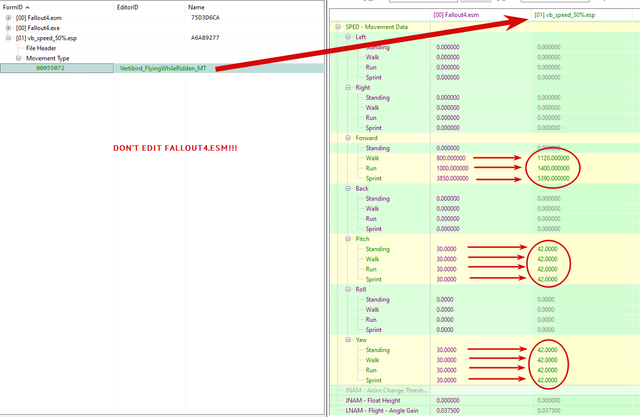Select the Fallout4.esm Forward Run value 1000.000000
Image resolution: width=640 pixels, height=417 pixels.
452,168
